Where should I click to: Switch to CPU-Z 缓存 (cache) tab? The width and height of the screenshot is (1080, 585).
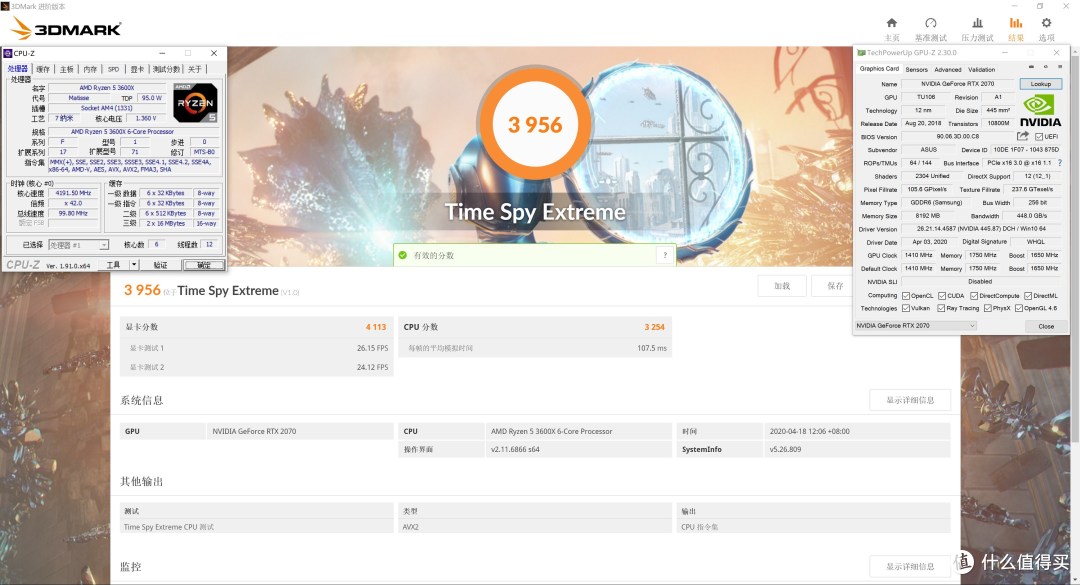(43, 69)
